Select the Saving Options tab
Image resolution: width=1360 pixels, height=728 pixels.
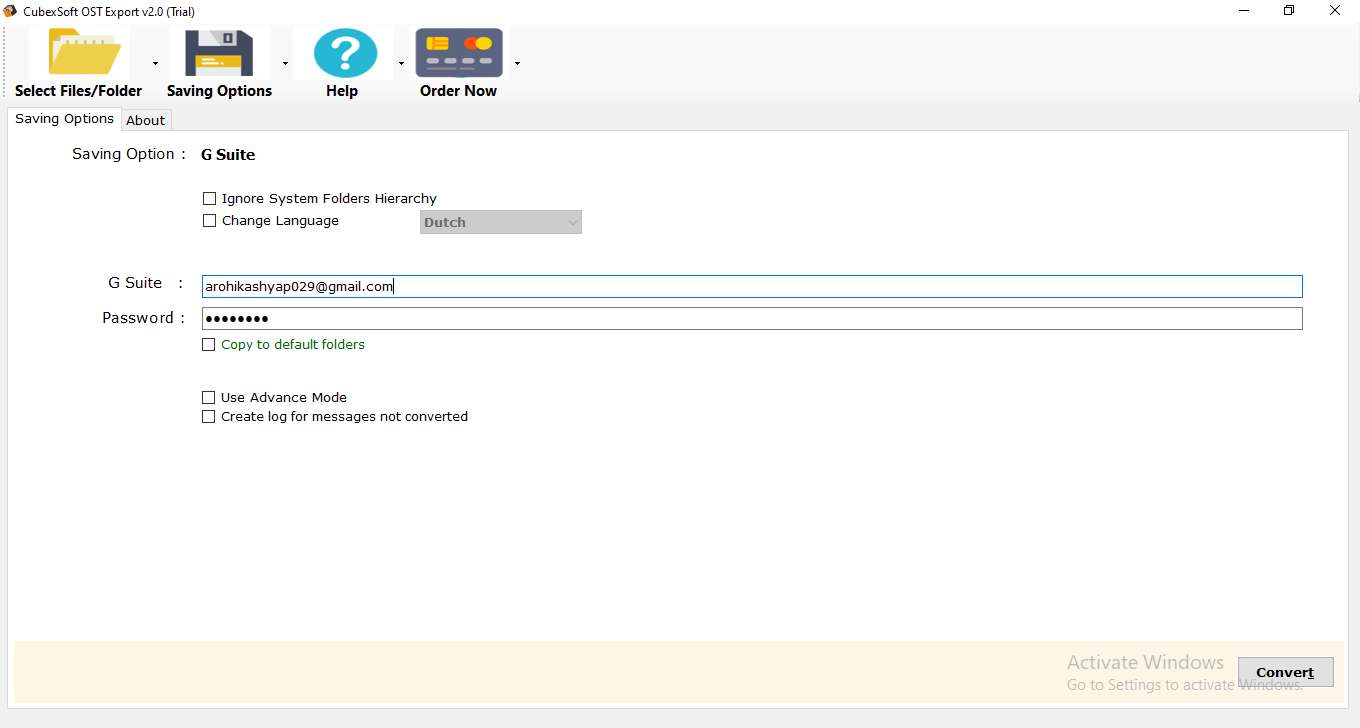click(x=64, y=119)
